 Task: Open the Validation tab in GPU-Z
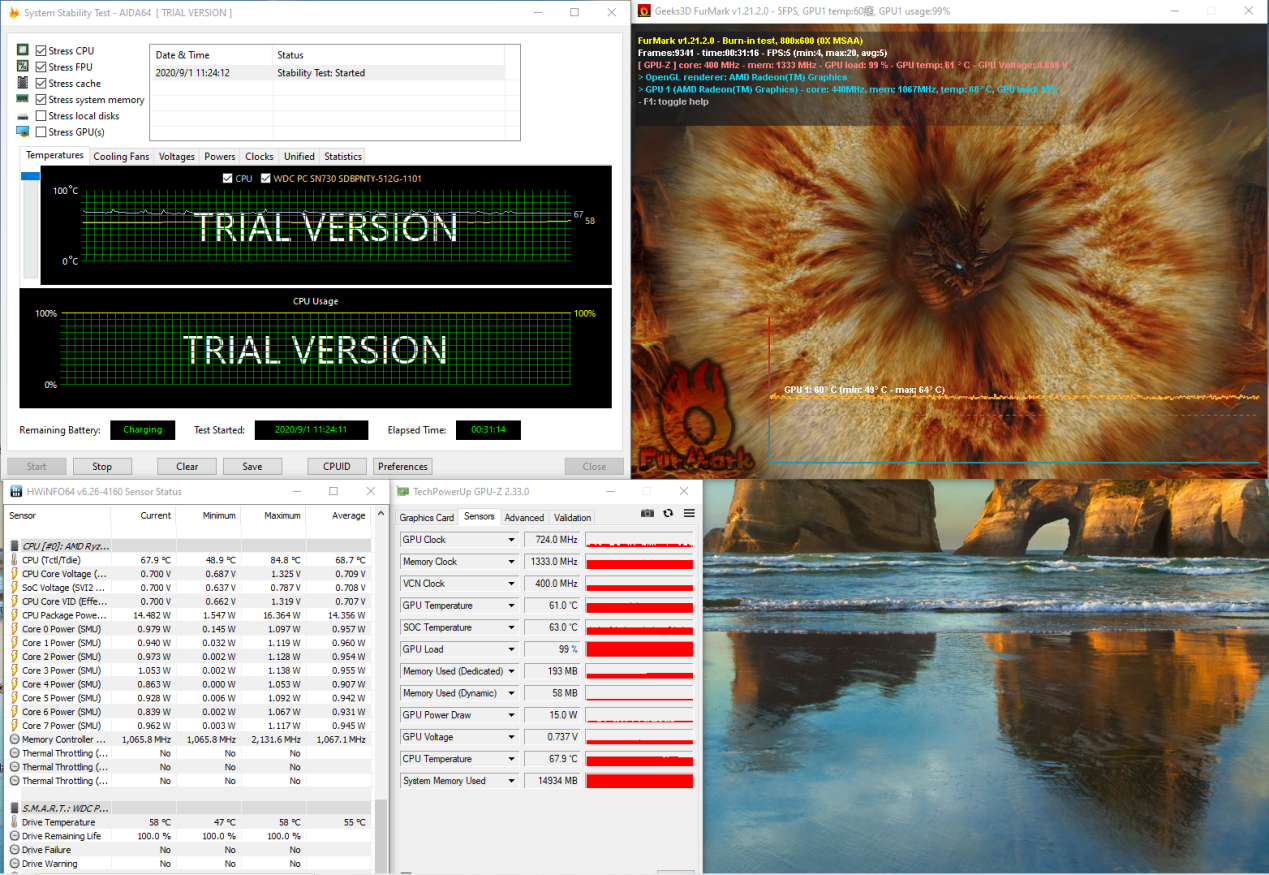573,518
